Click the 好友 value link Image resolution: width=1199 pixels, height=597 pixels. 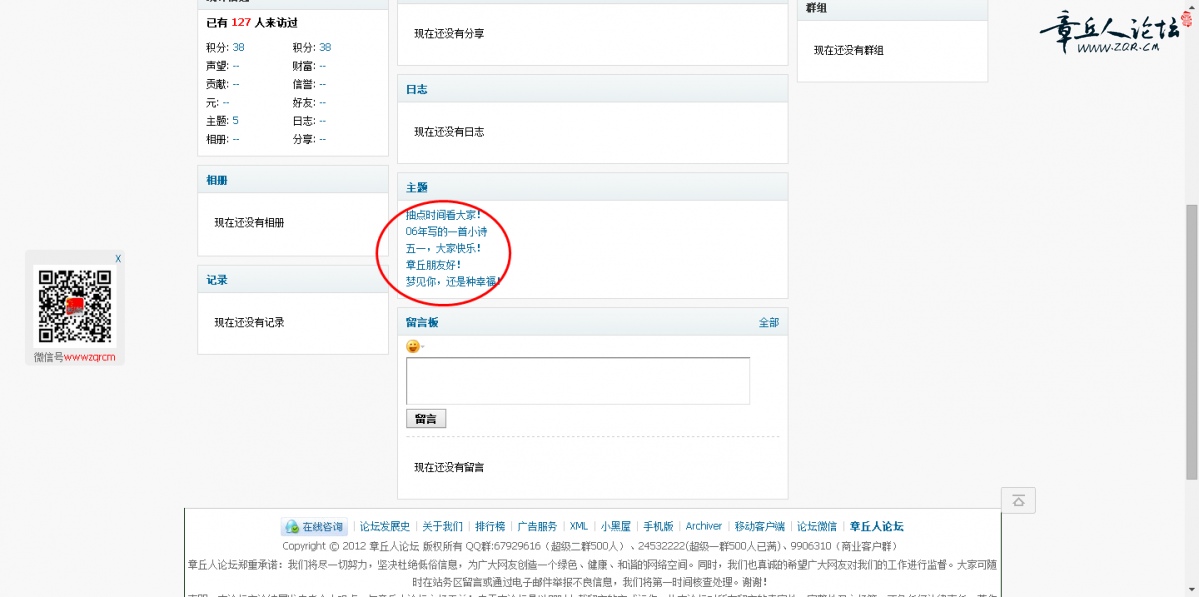pyautogui.click(x=323, y=102)
